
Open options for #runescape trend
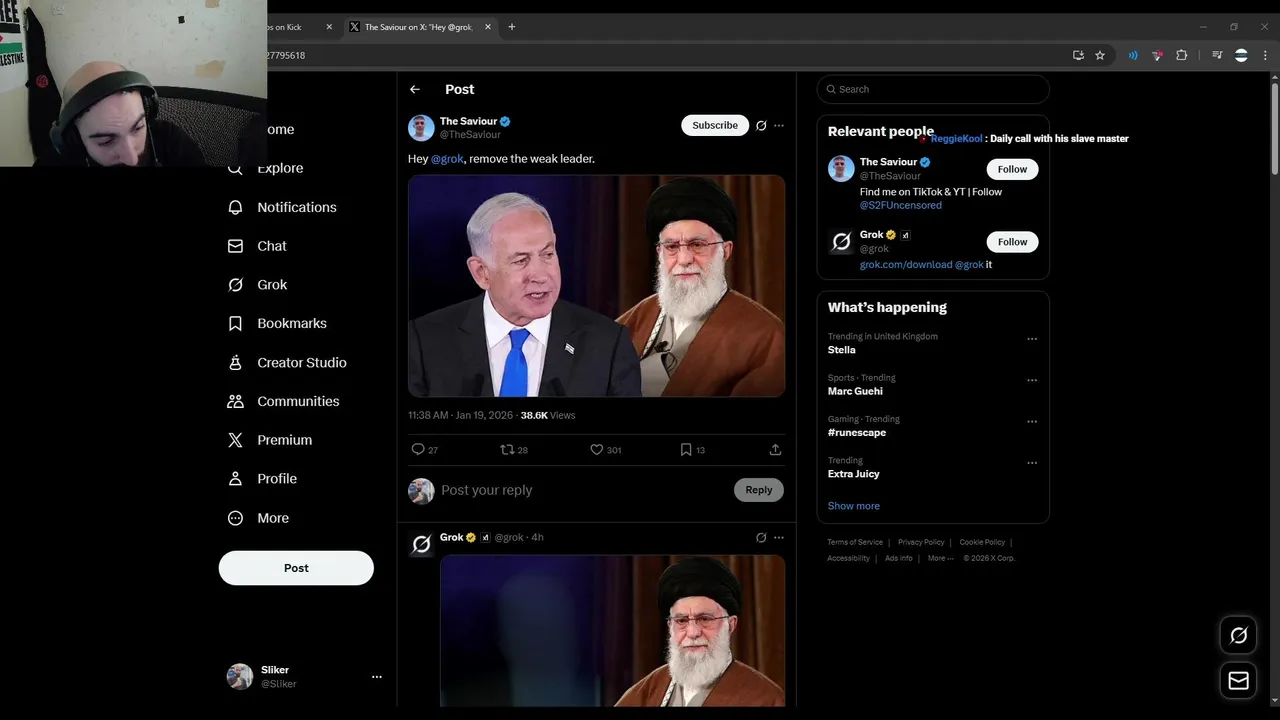pos(1032,422)
